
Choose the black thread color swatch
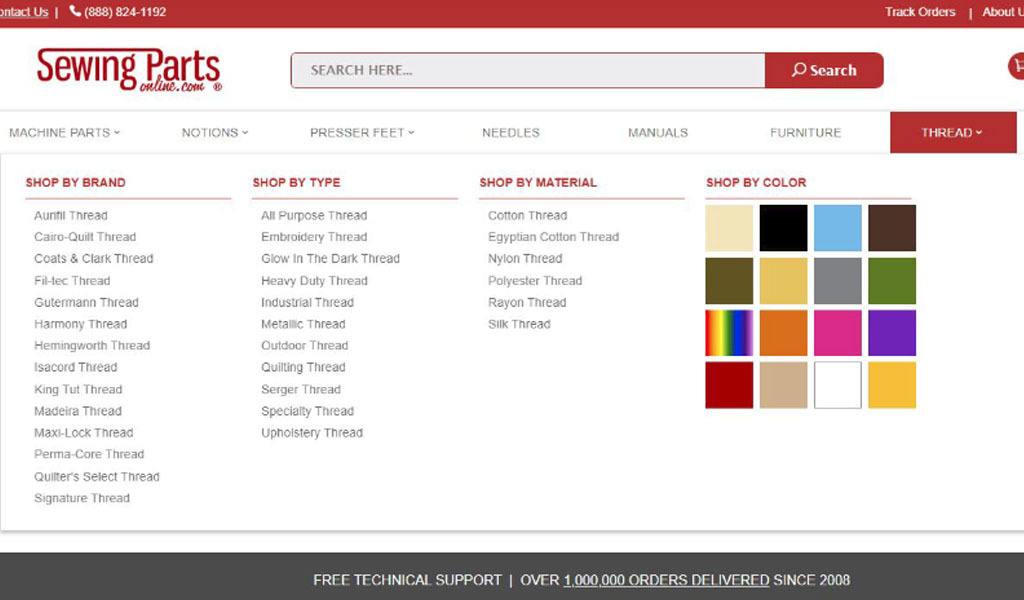783,228
